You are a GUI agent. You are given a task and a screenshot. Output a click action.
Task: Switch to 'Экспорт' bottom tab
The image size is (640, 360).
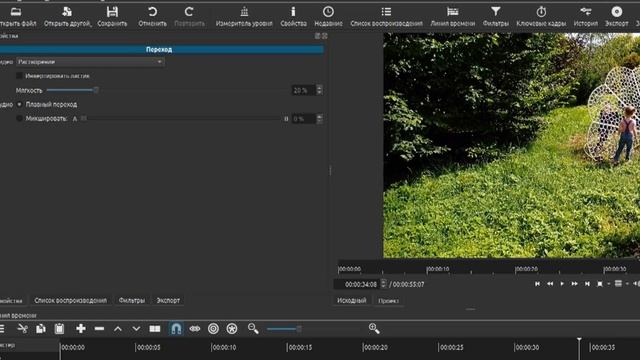coord(168,300)
